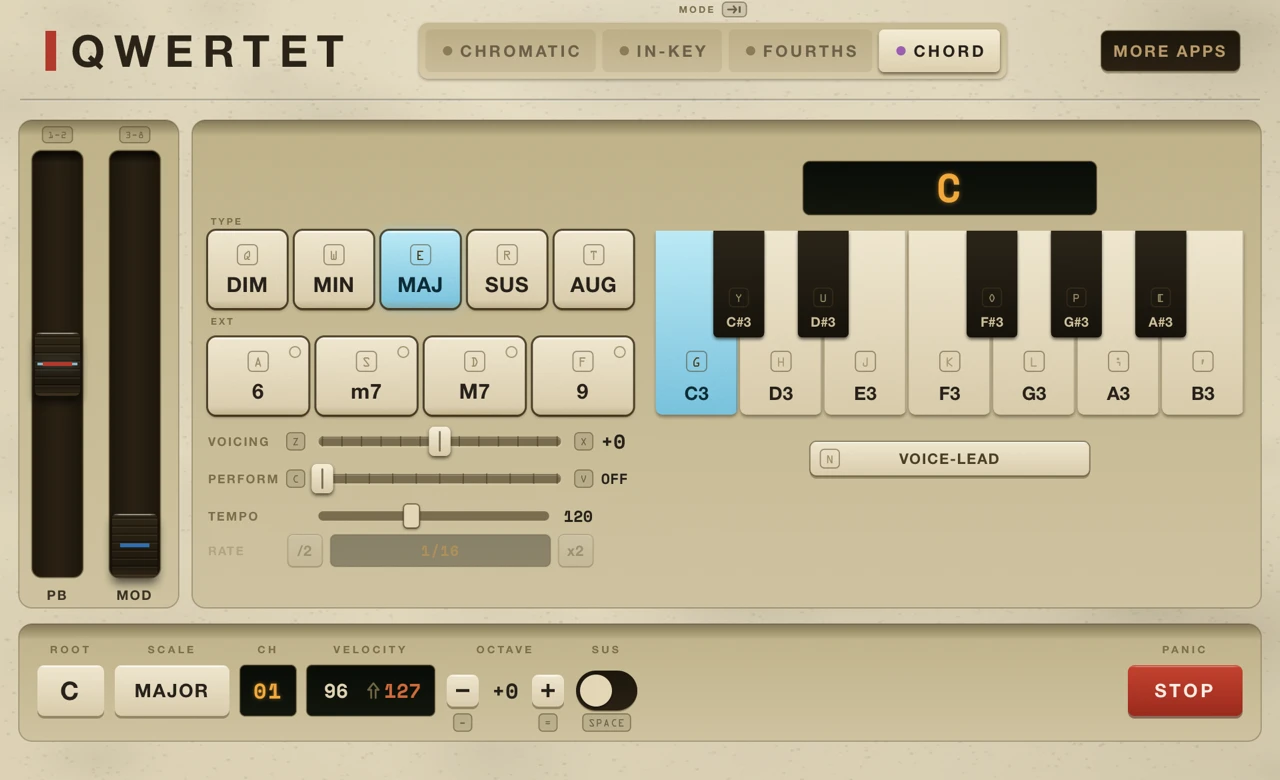Screen dimensions: 1280x780
Task: Click the V key perform increase icon
Action: point(584,479)
